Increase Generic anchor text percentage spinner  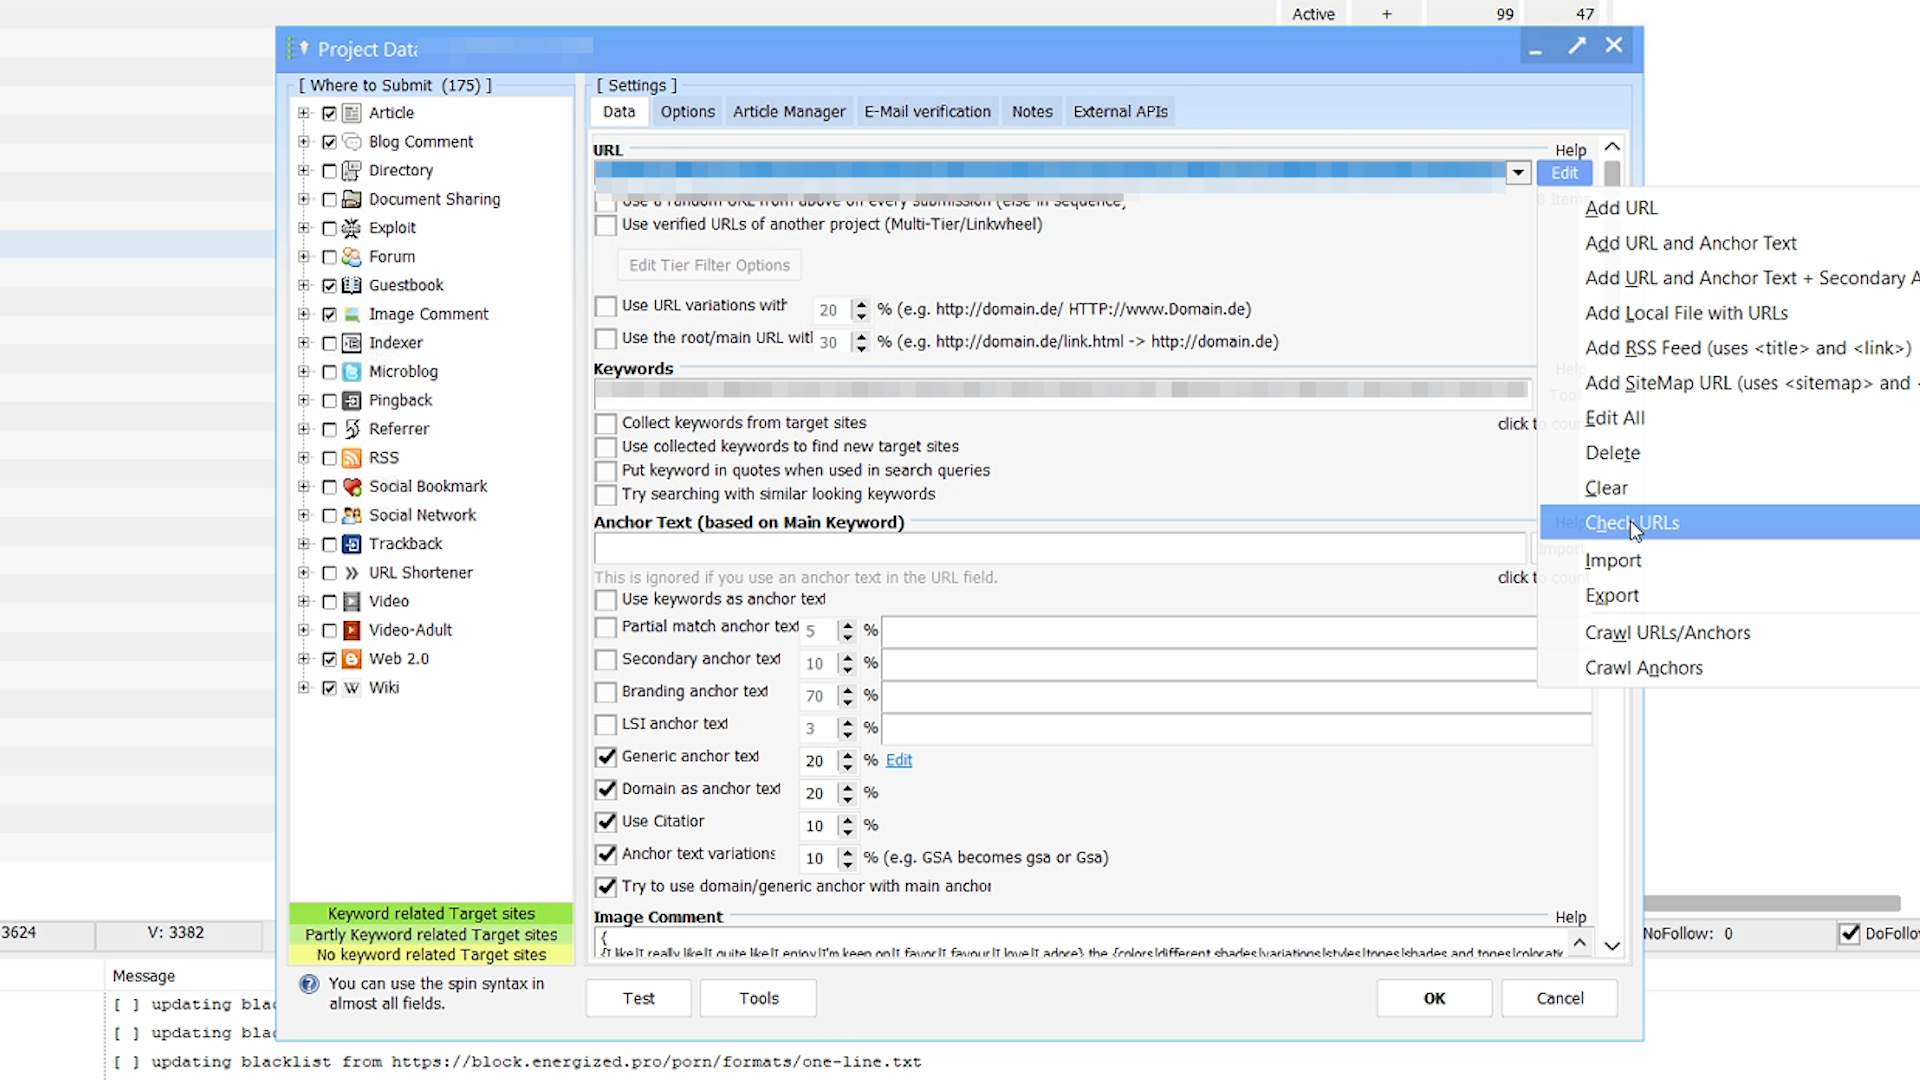tap(848, 755)
